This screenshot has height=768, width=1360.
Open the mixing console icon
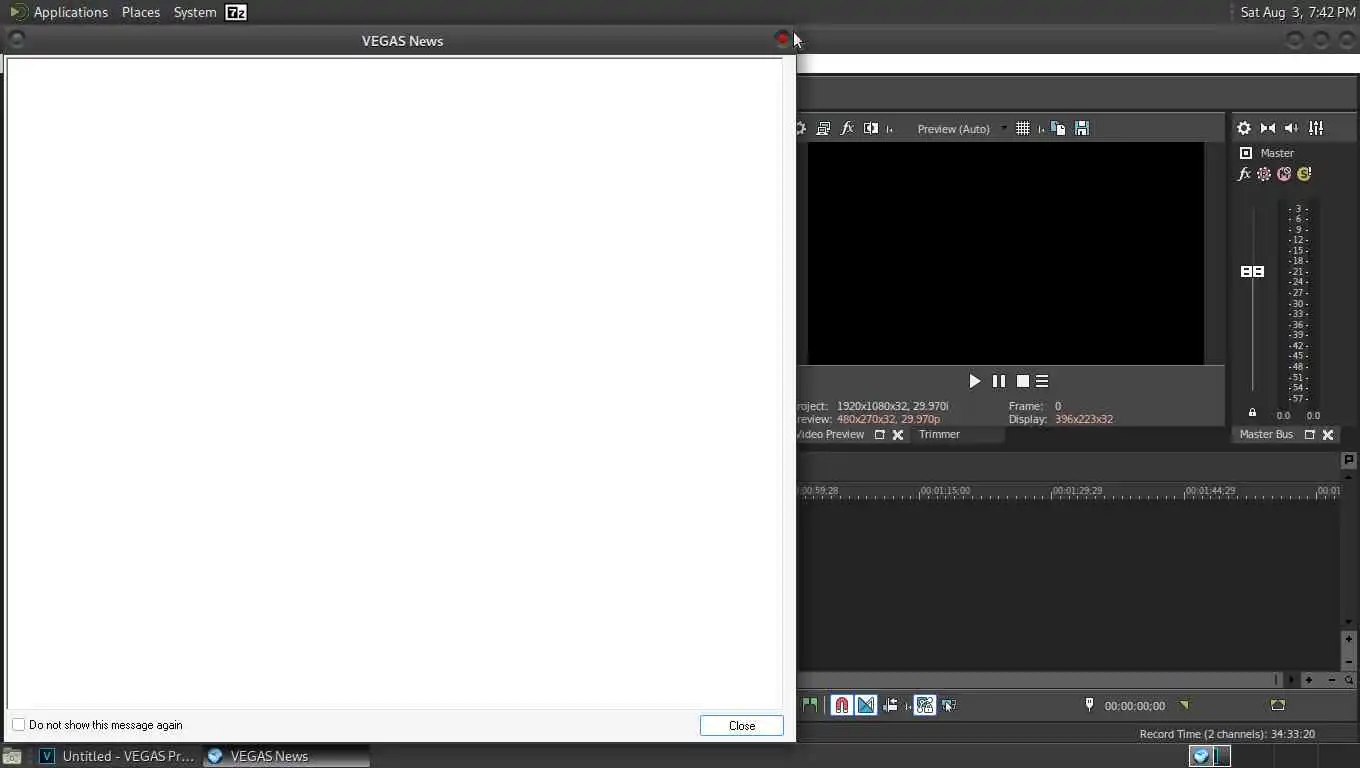(x=1316, y=128)
